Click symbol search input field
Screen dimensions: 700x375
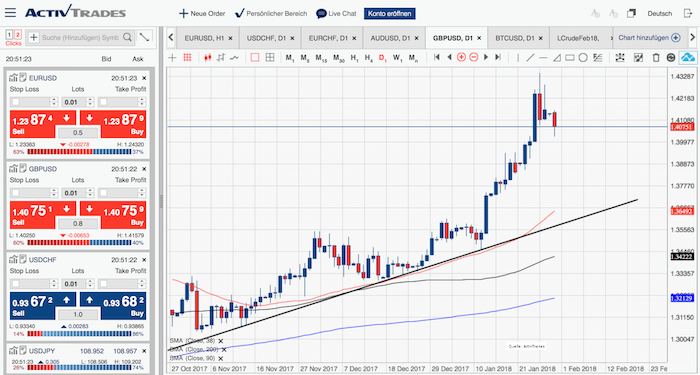[80, 38]
